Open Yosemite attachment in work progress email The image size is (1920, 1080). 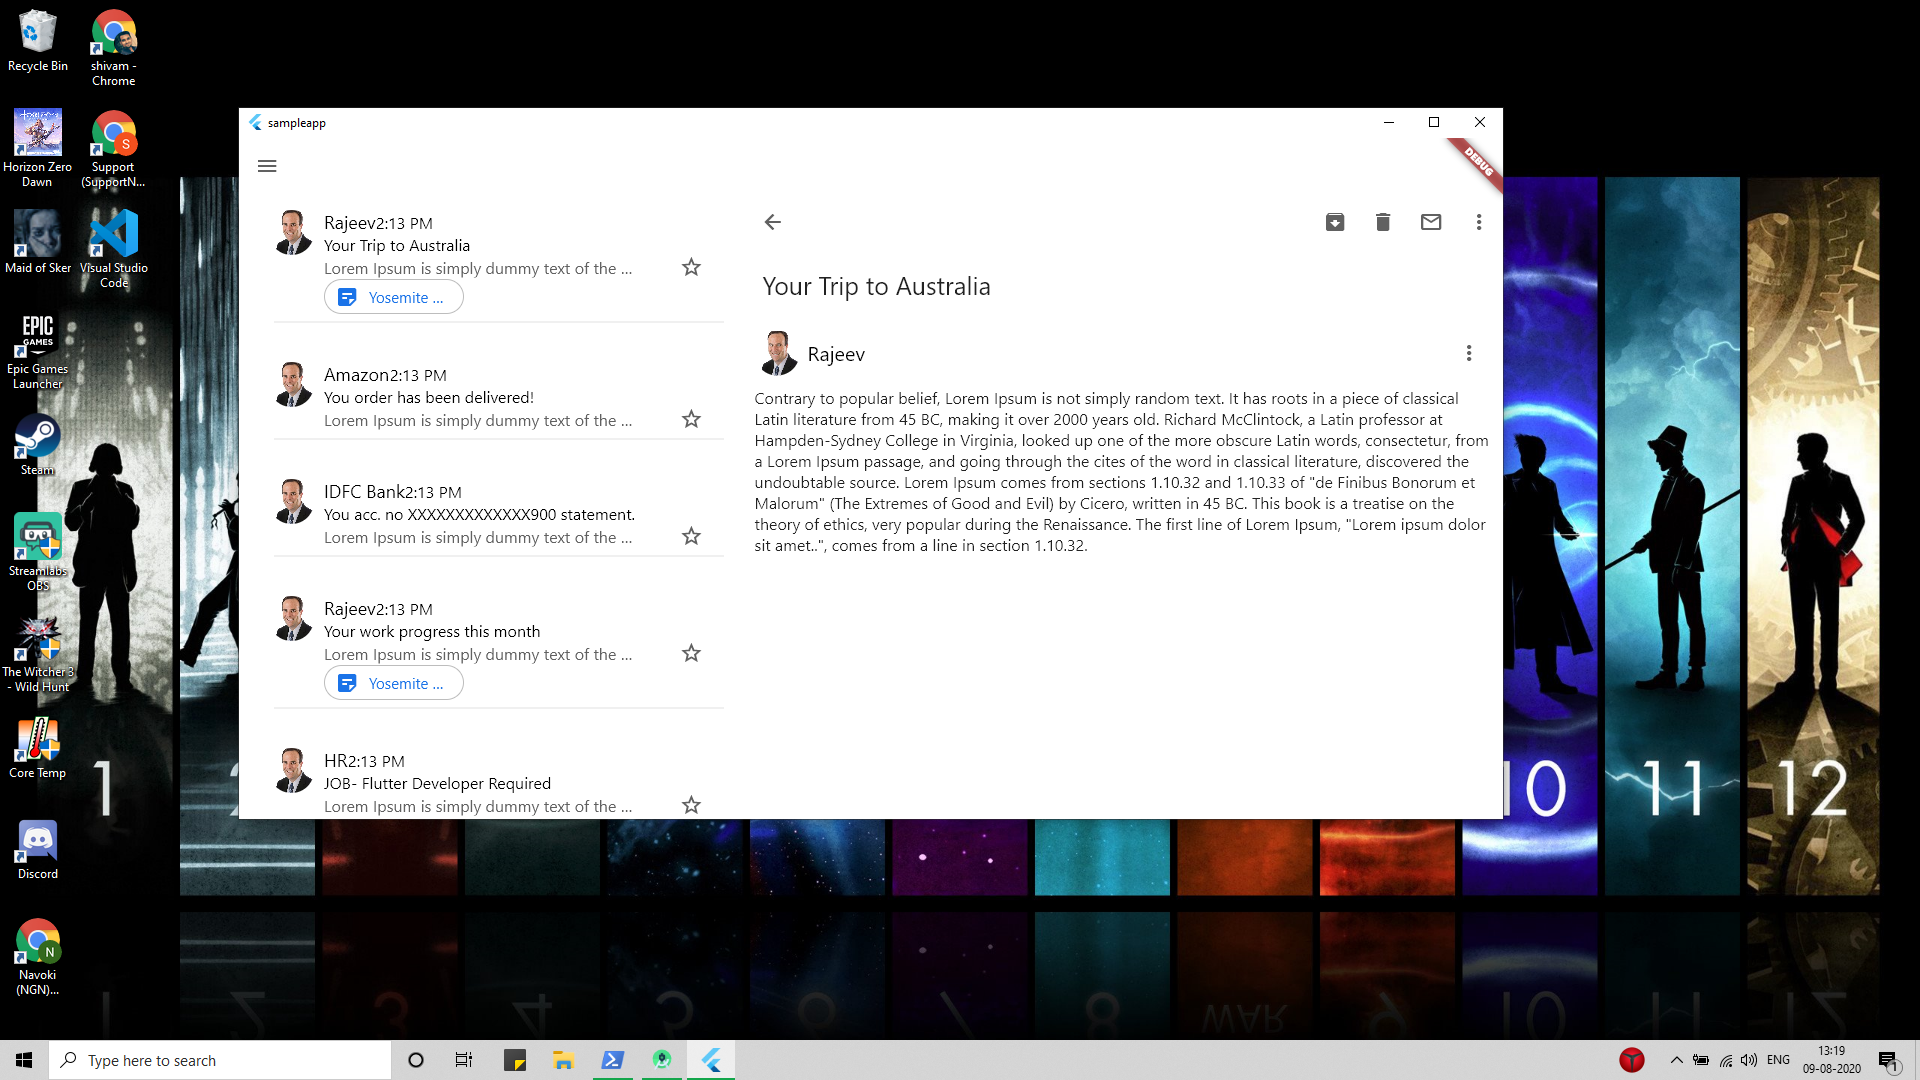tap(394, 683)
